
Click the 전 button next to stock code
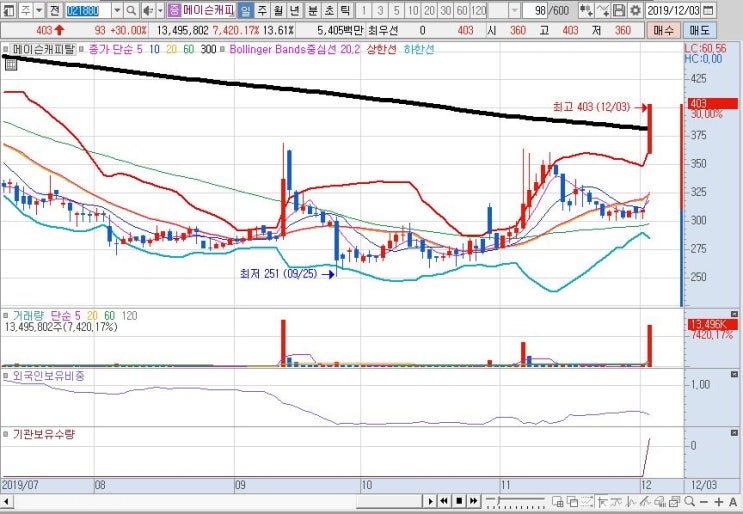point(55,10)
